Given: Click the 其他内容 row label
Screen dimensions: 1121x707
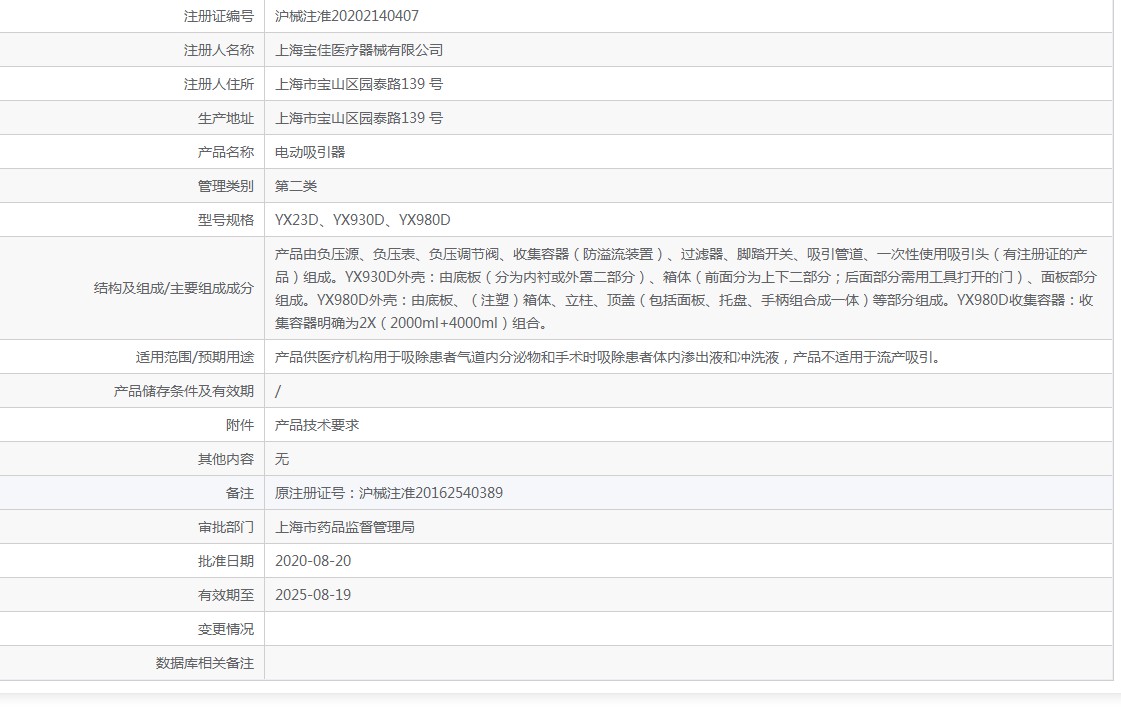Looking at the screenshot, I should pyautogui.click(x=226, y=459).
